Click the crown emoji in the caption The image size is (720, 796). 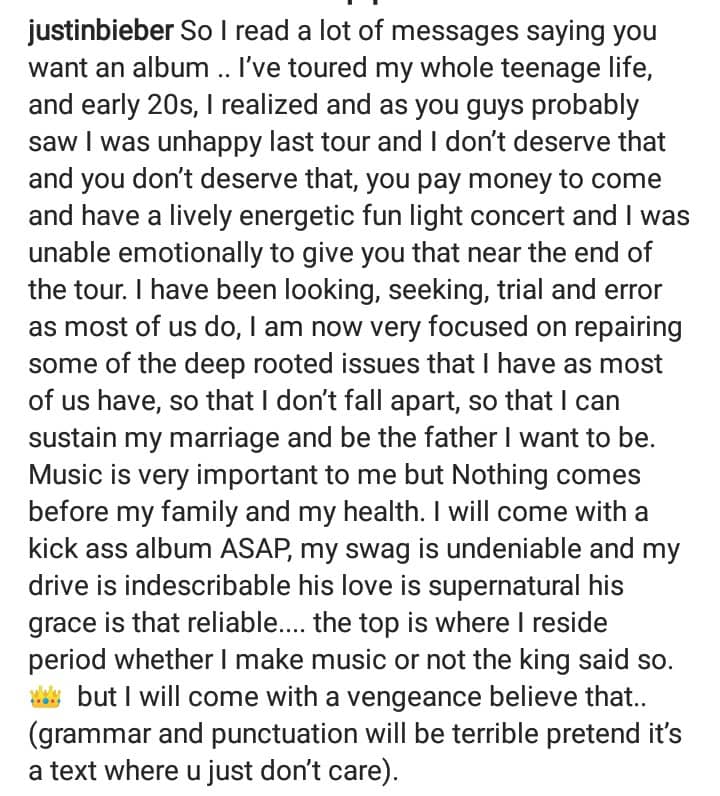[46, 697]
